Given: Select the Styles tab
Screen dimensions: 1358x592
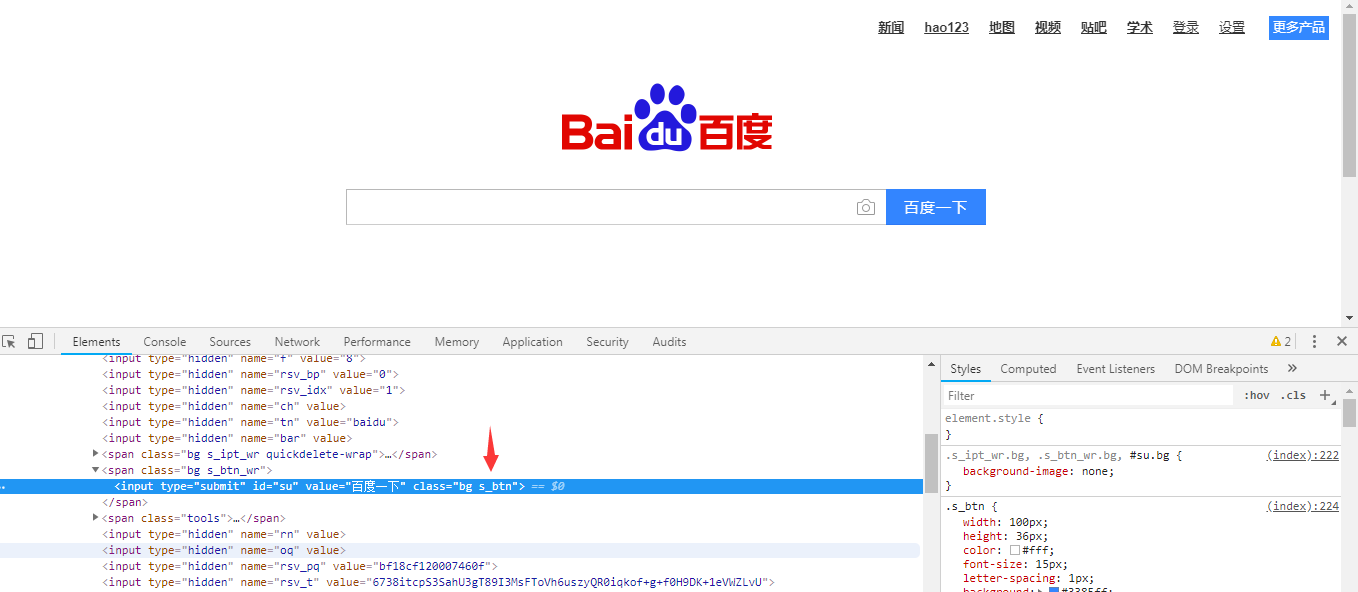Looking at the screenshot, I should point(965,368).
